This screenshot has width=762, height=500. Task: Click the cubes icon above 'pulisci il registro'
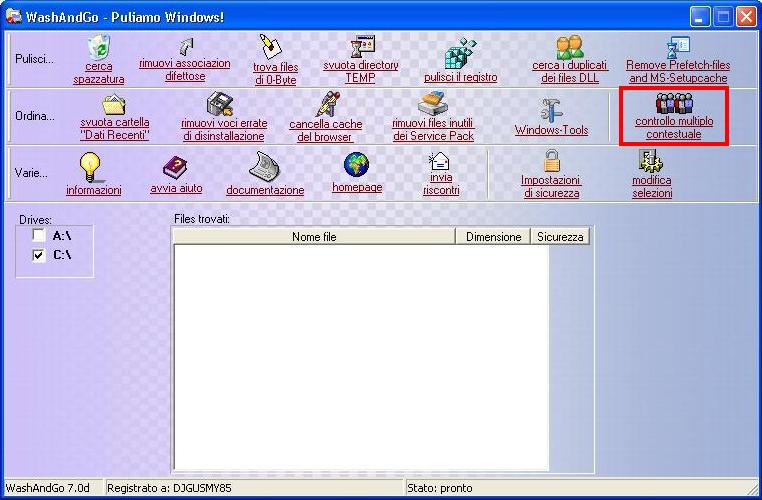pos(460,53)
